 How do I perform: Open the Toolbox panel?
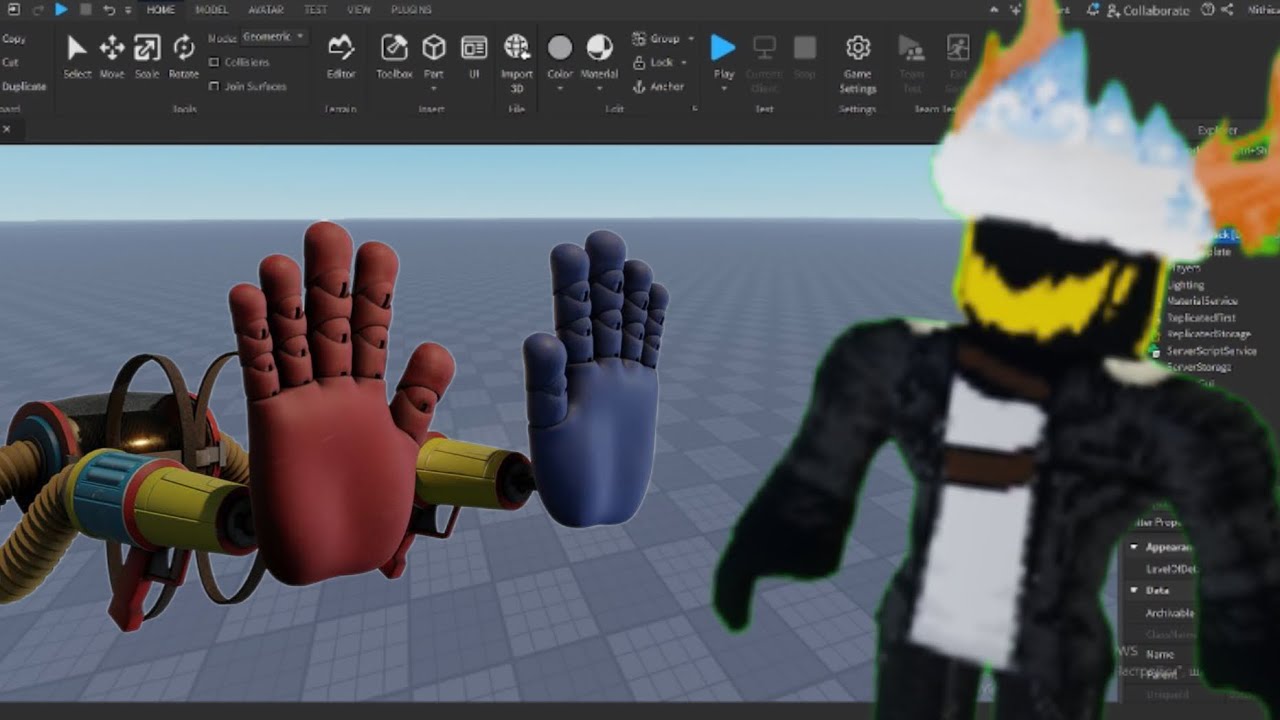point(394,47)
